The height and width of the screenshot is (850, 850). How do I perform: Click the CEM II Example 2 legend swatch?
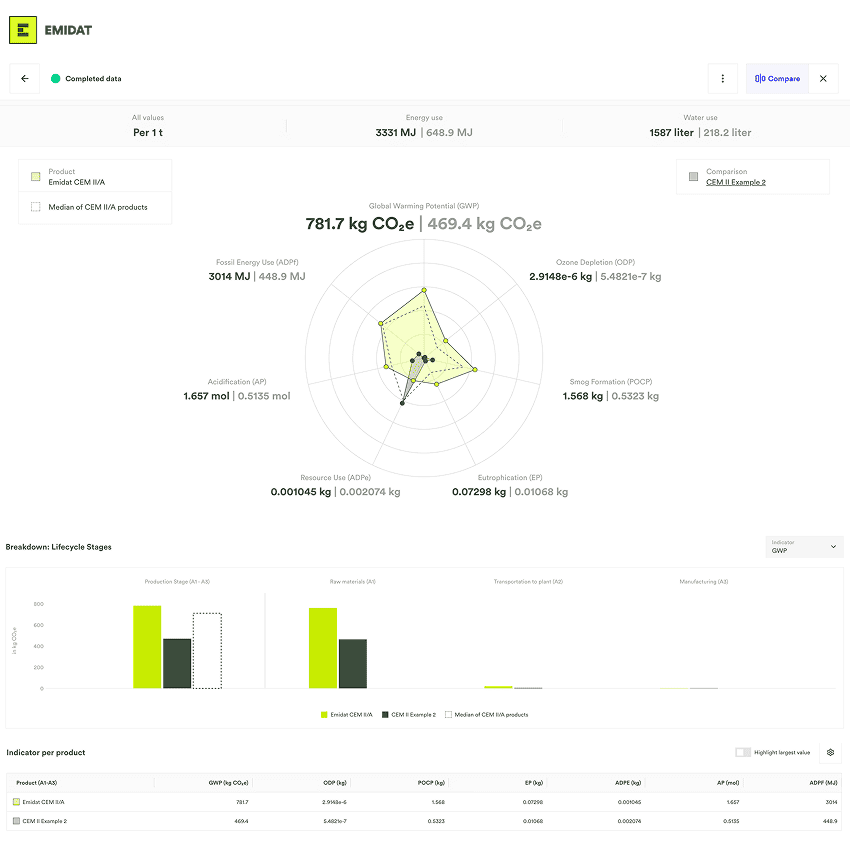click(x=385, y=714)
